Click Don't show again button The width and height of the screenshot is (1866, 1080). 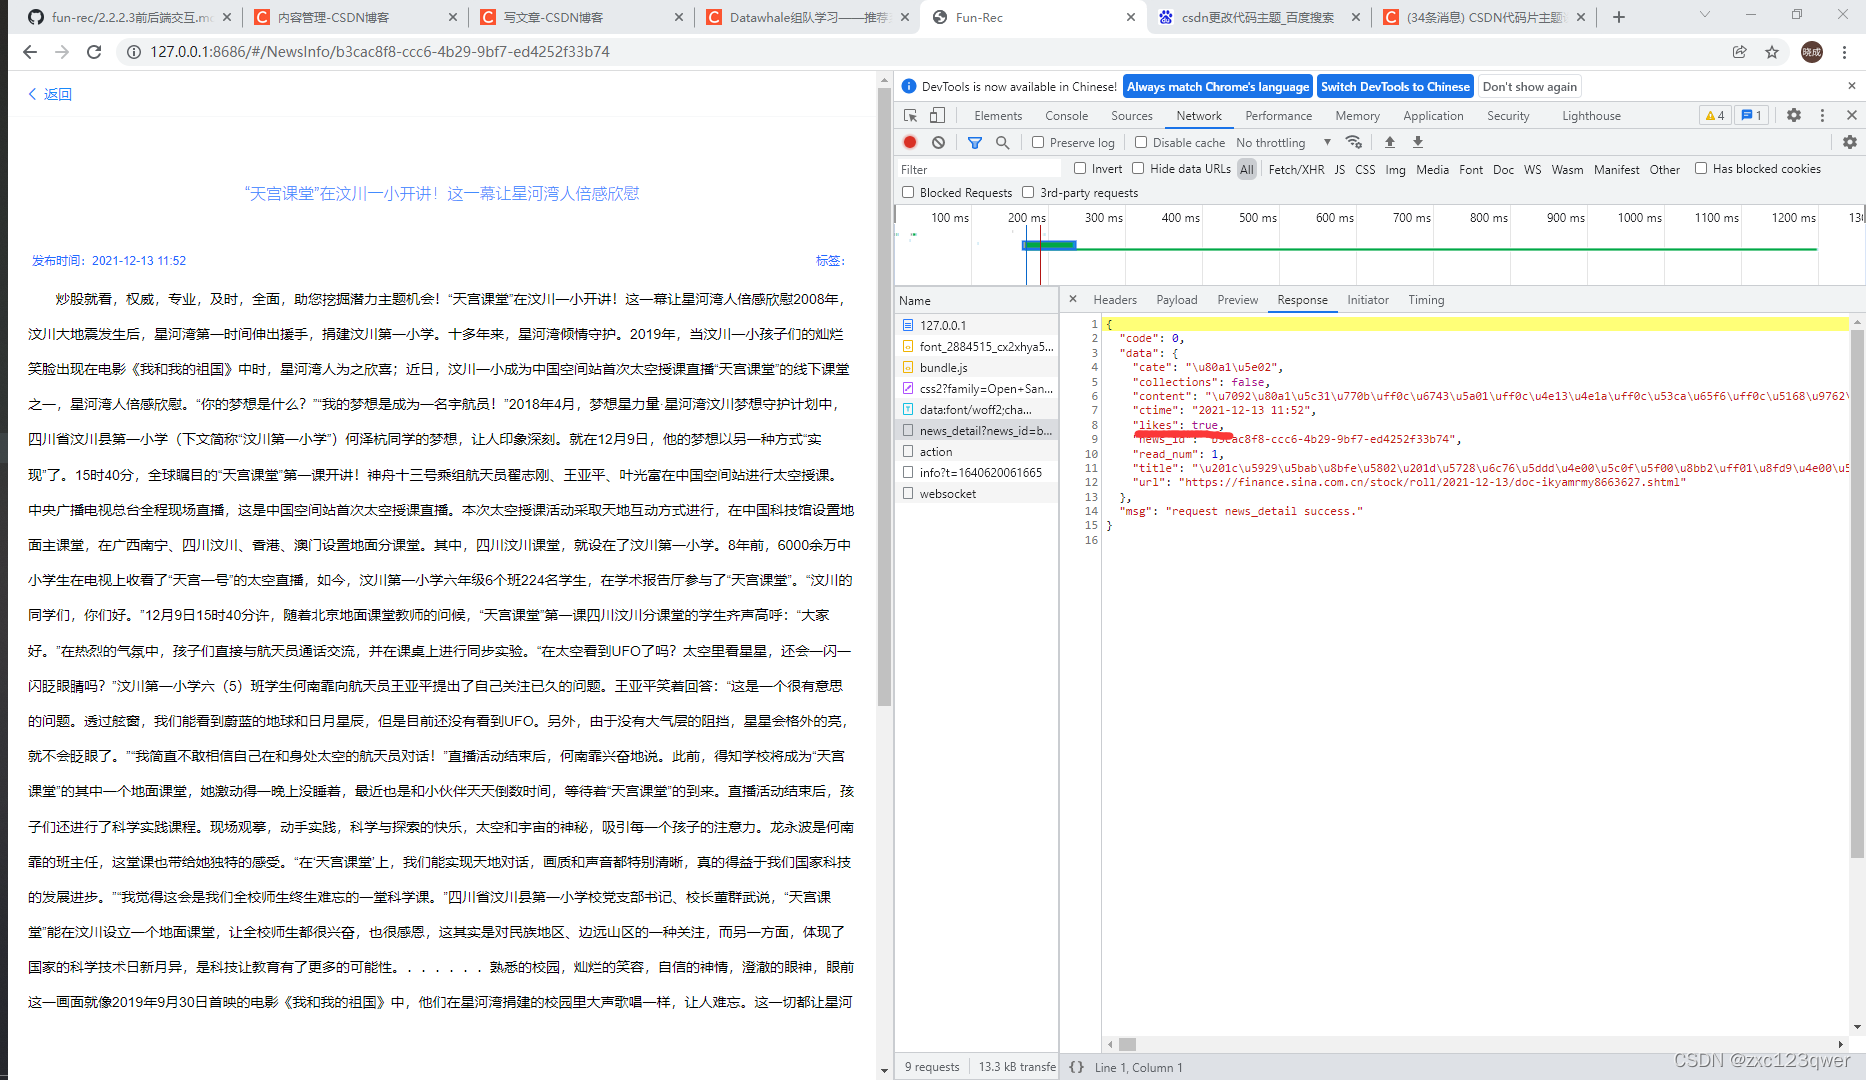(x=1529, y=87)
